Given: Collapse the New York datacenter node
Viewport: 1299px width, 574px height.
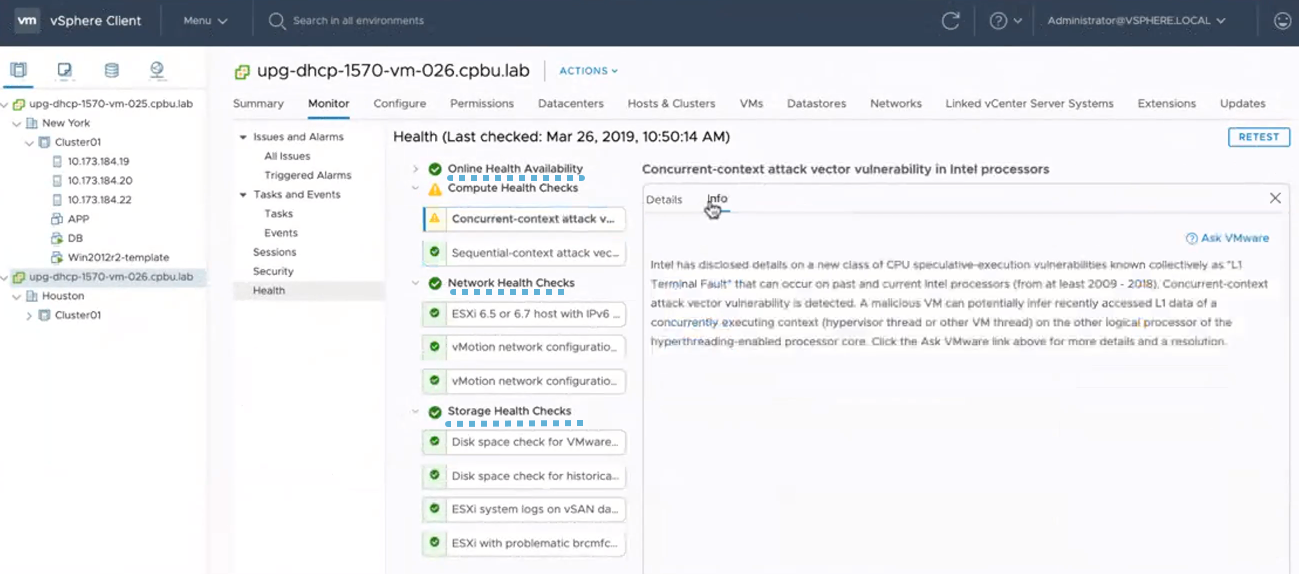Looking at the screenshot, I should pyautogui.click(x=16, y=123).
